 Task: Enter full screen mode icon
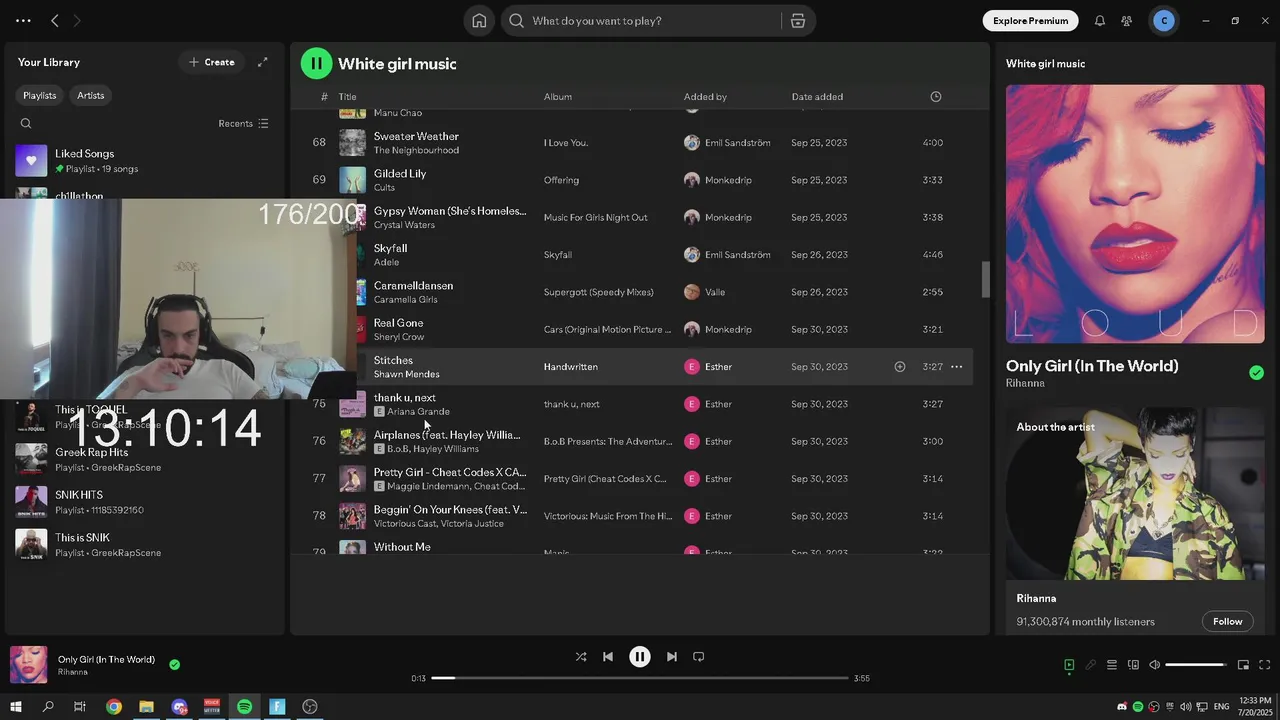pyautogui.click(x=1264, y=665)
